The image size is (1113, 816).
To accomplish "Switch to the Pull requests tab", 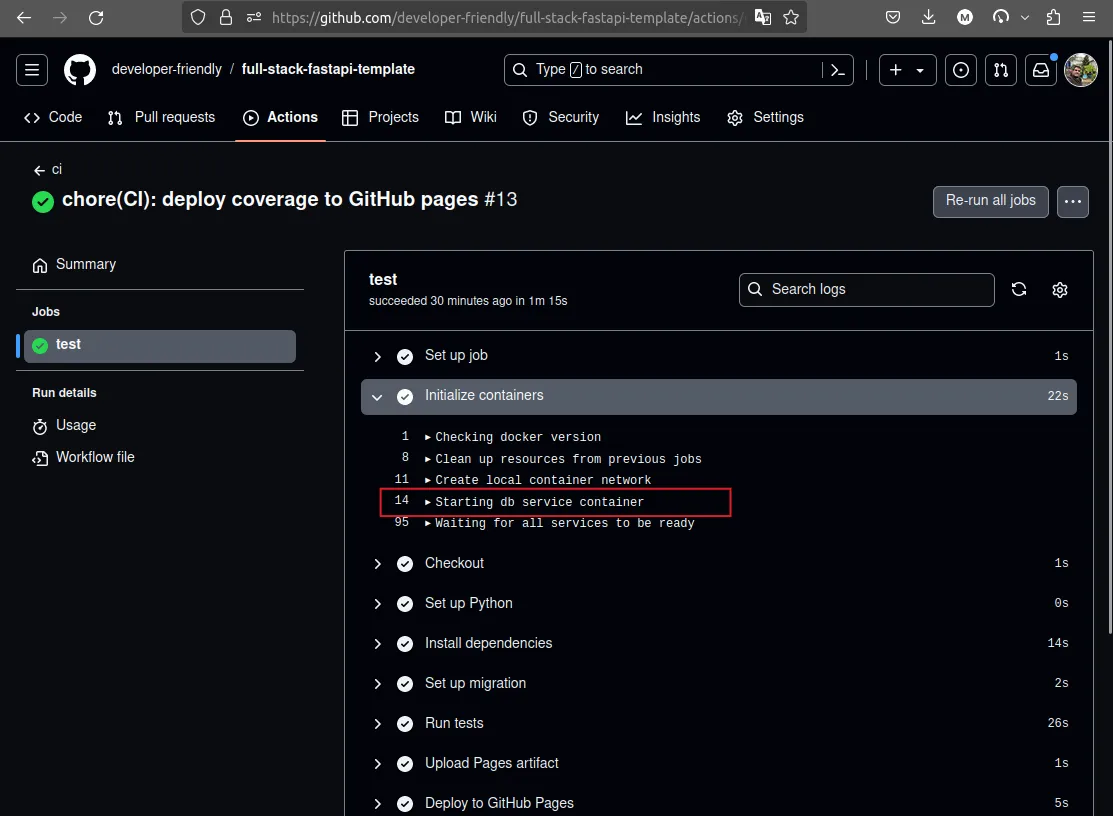I will [162, 117].
